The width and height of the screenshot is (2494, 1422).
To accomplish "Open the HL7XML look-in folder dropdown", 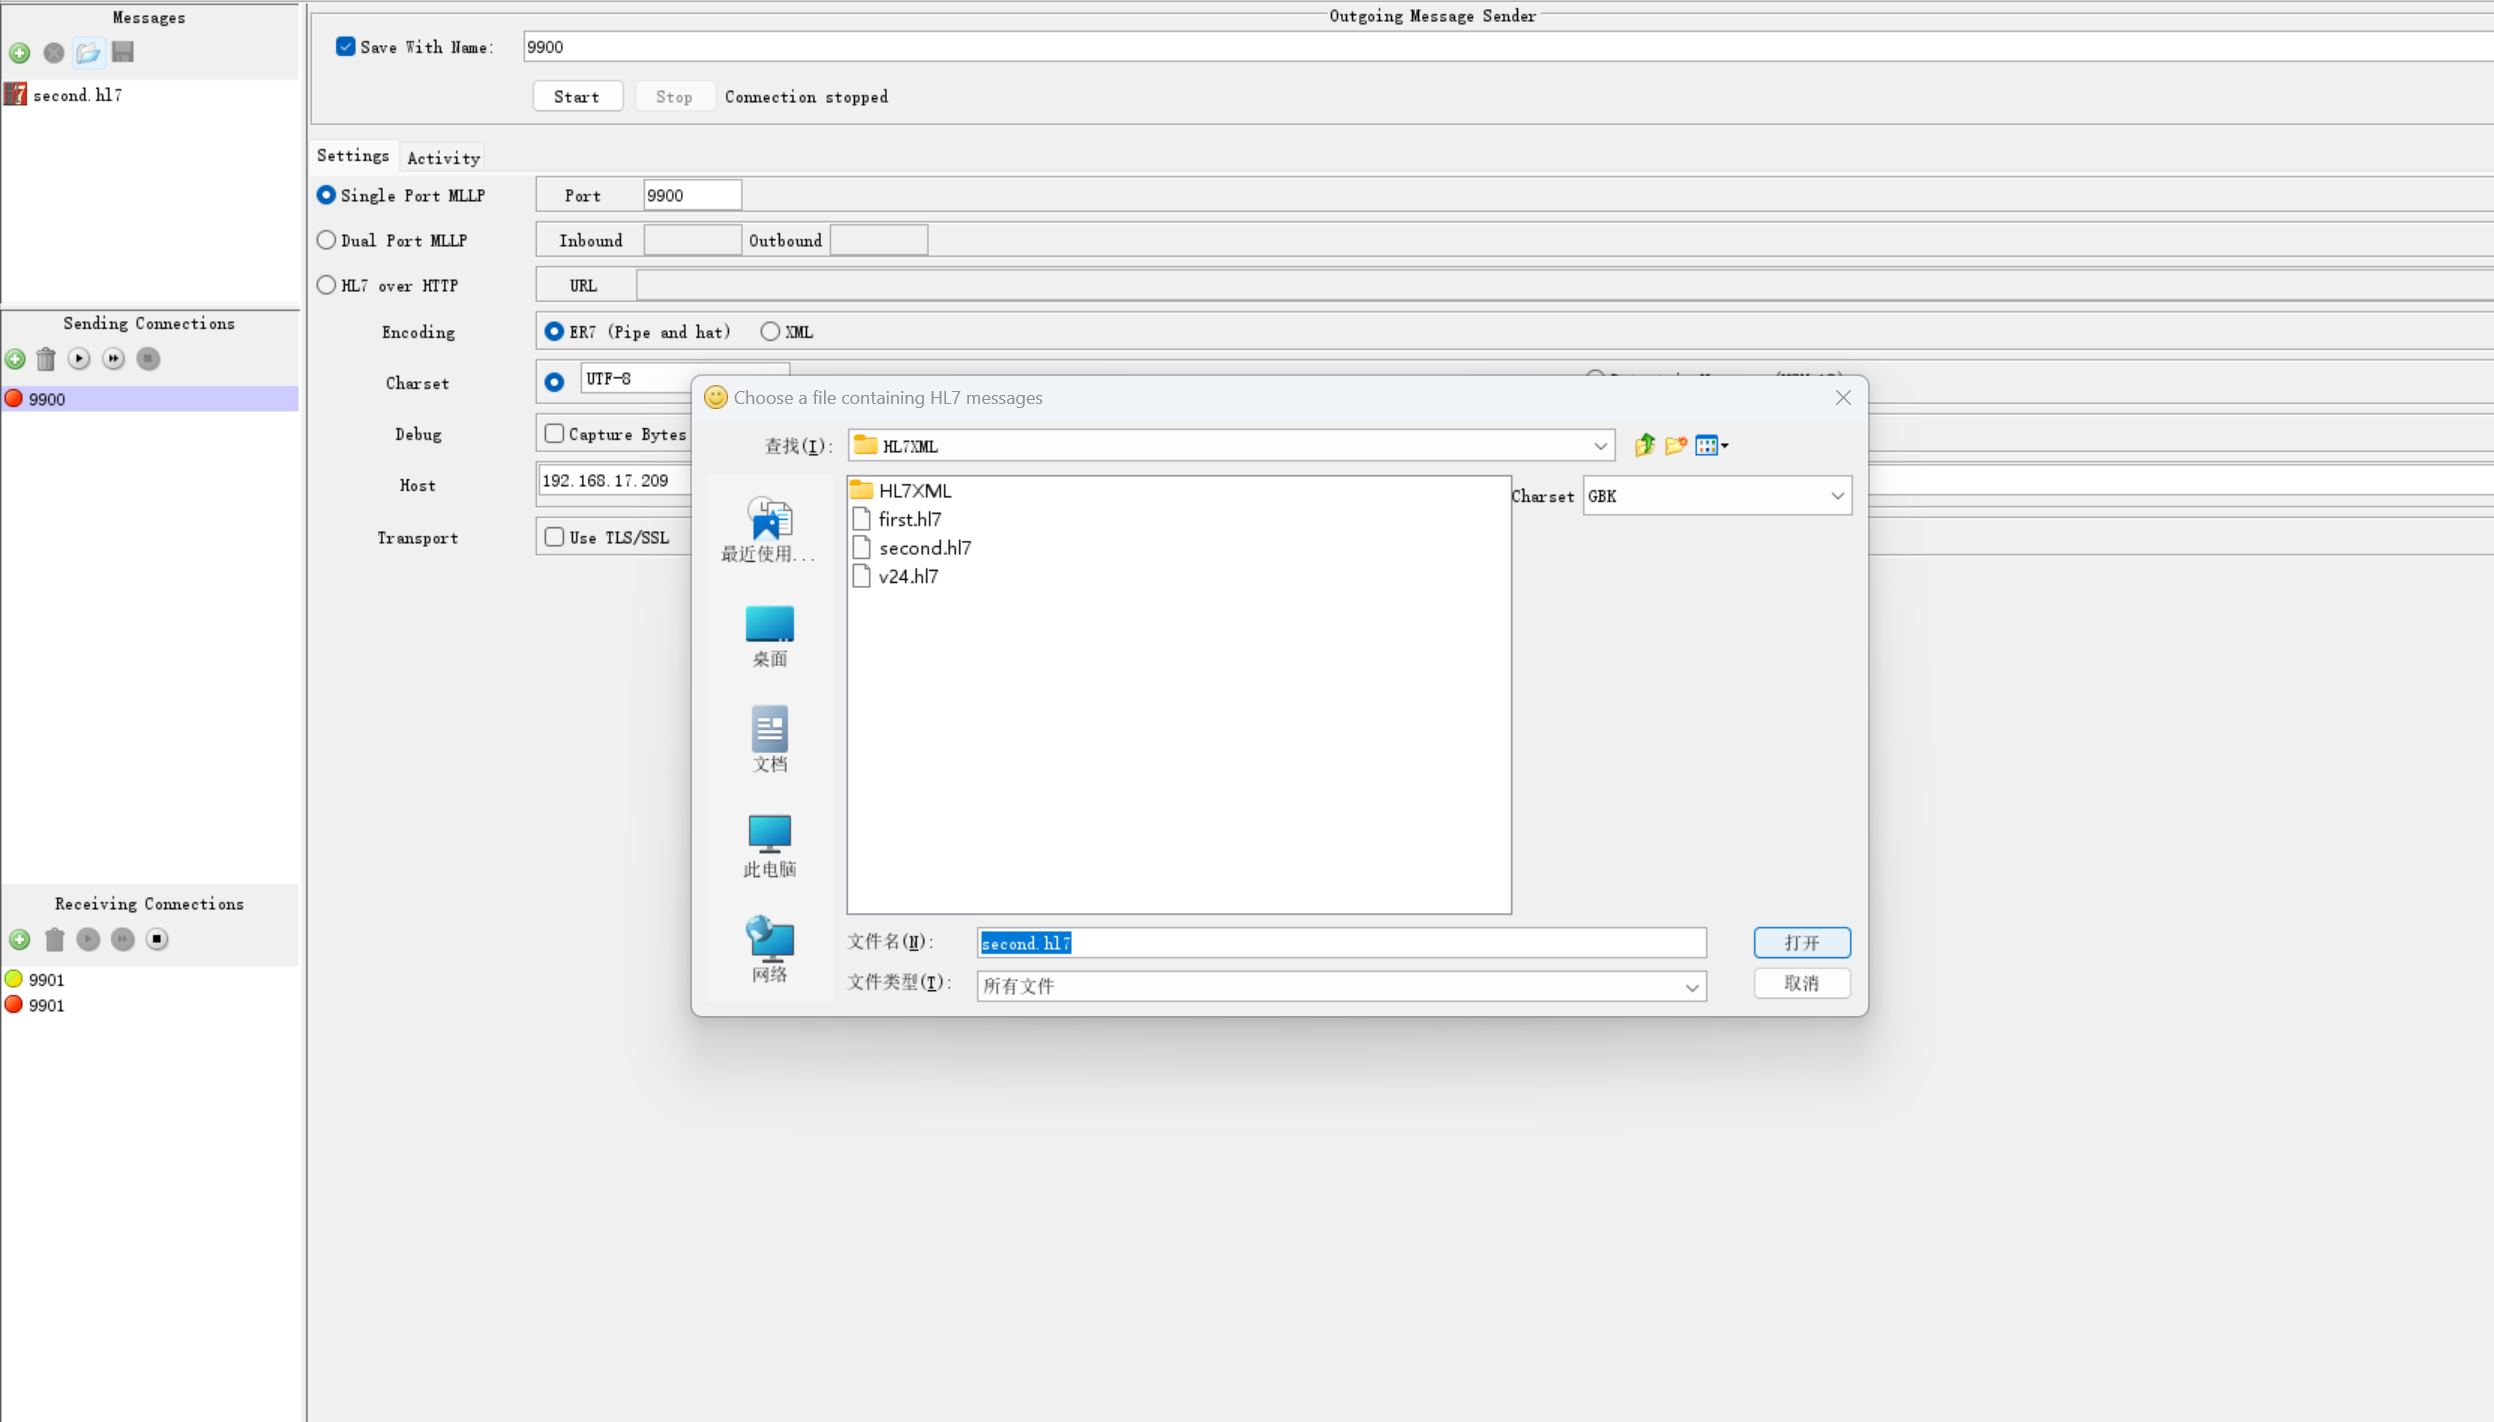I will click(1599, 446).
